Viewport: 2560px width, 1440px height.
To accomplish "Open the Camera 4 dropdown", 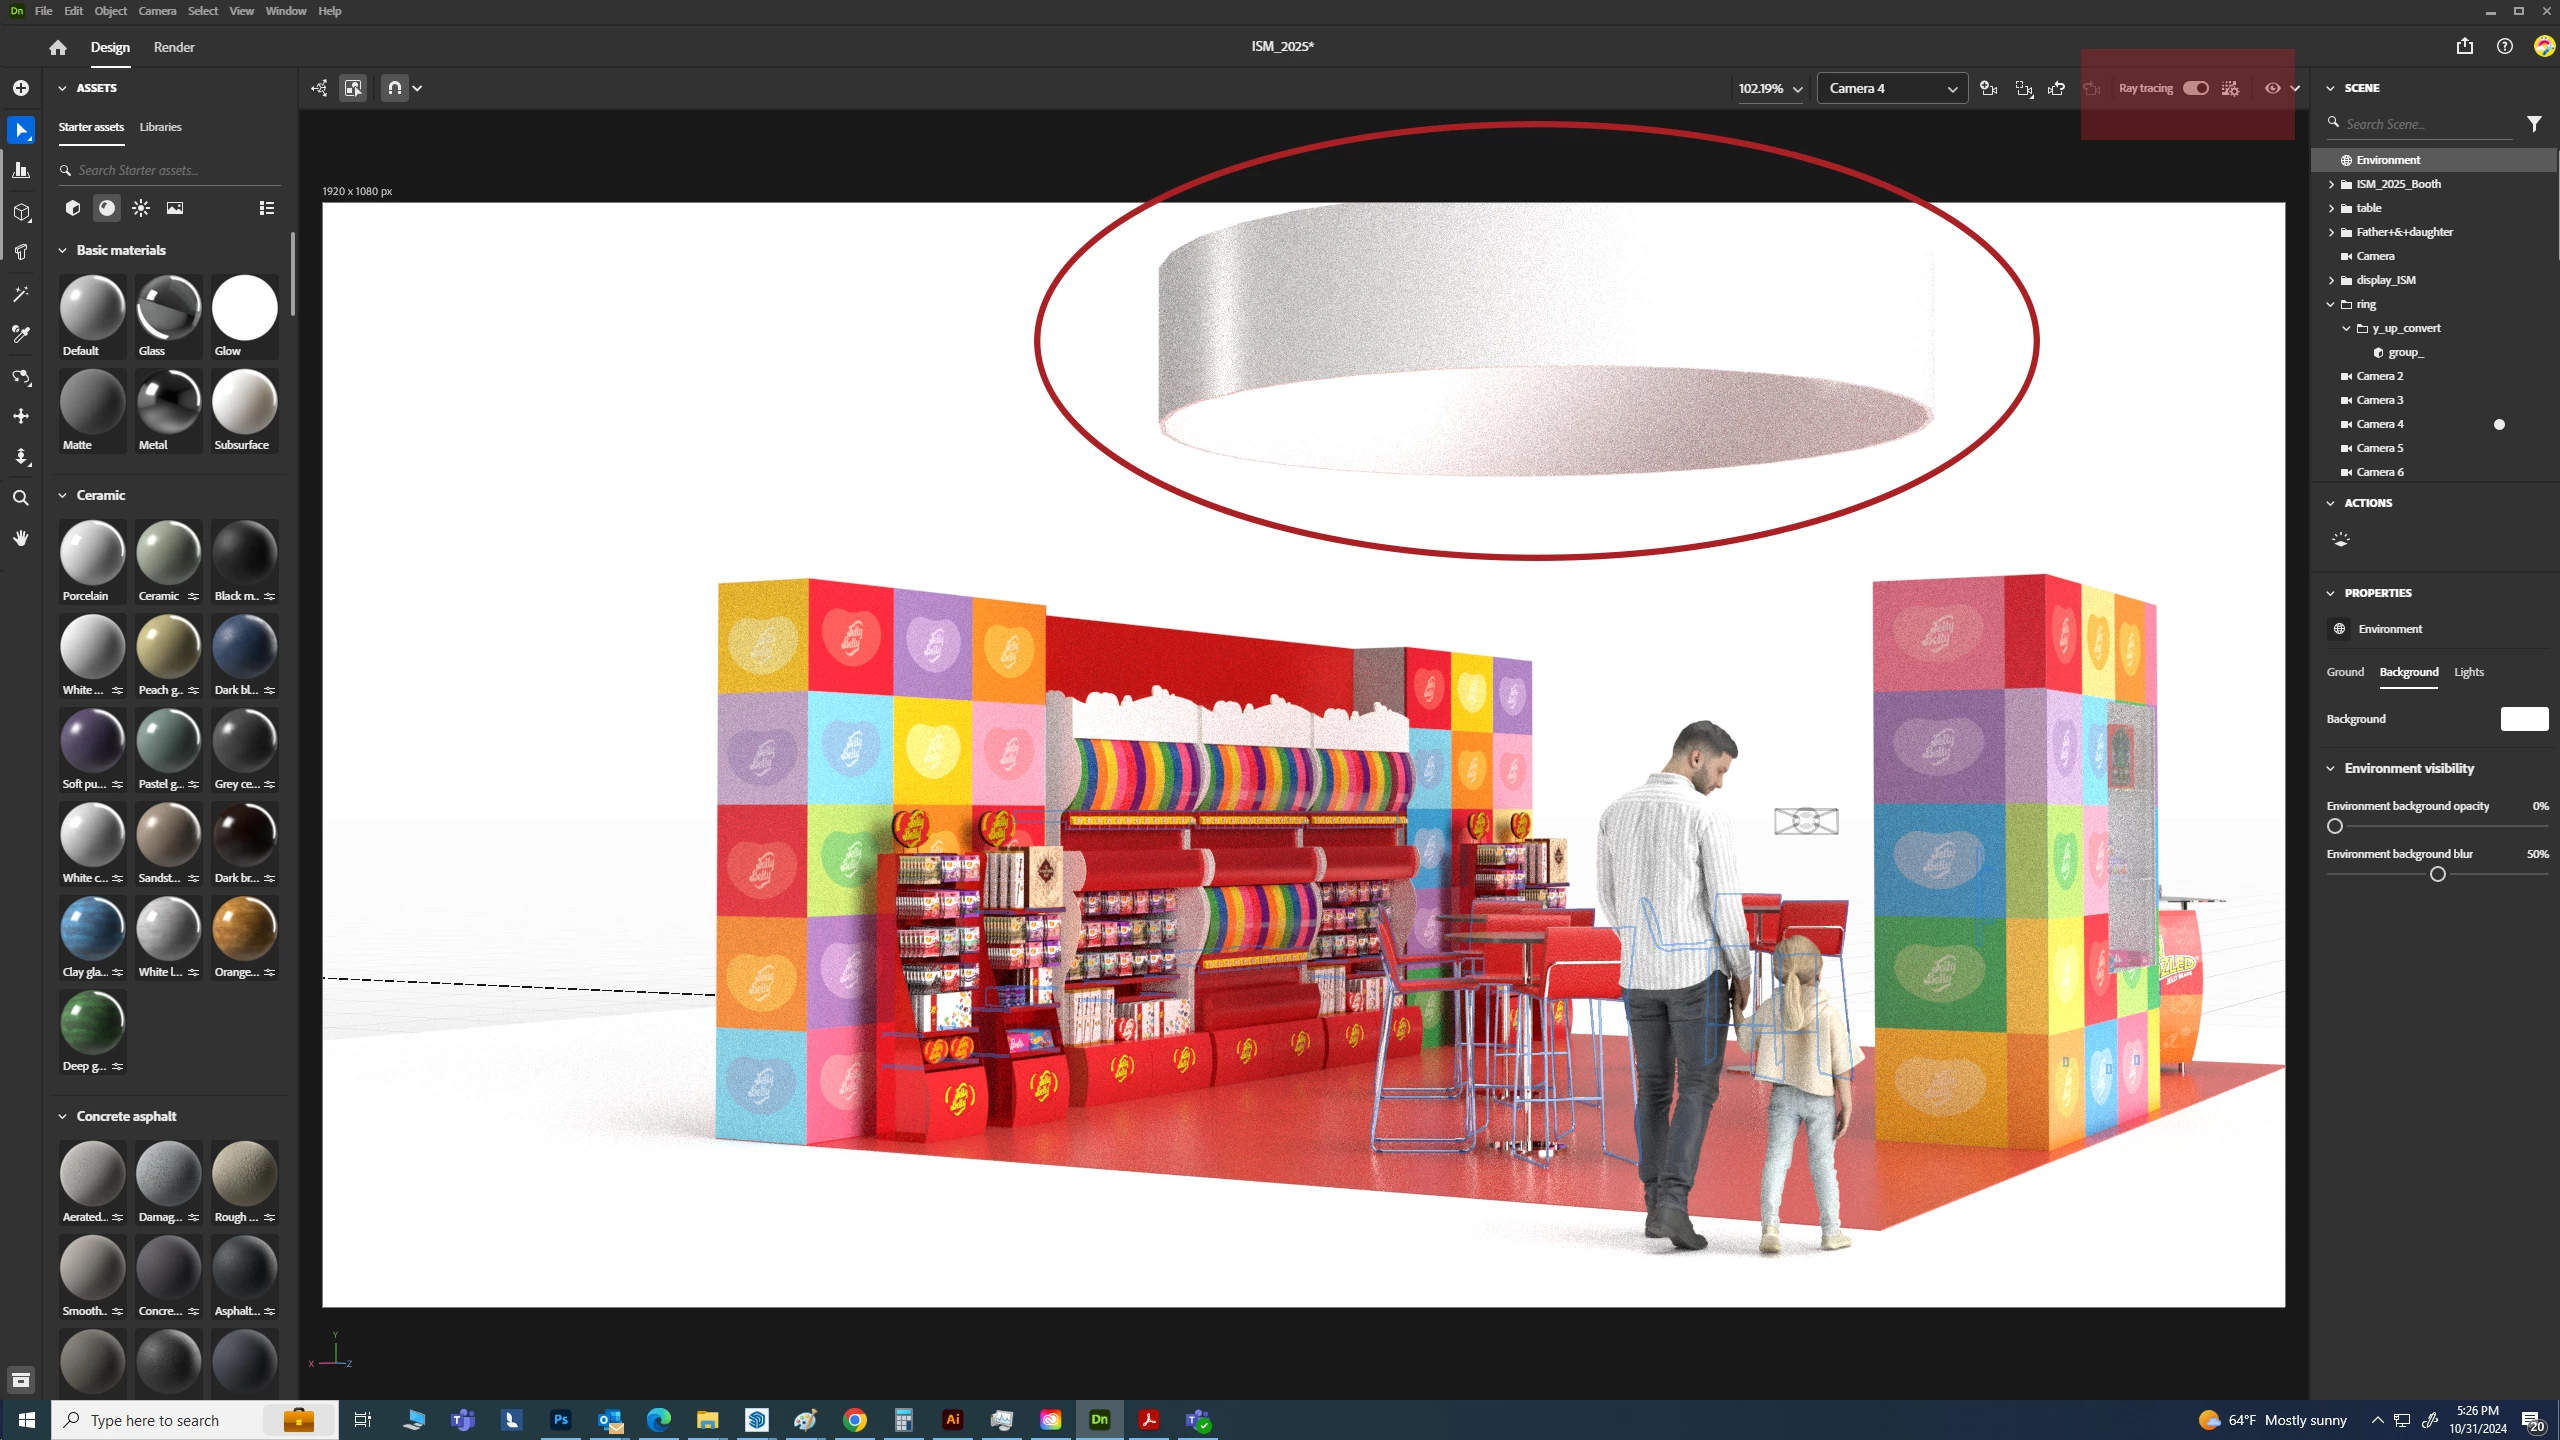I will click(1892, 88).
